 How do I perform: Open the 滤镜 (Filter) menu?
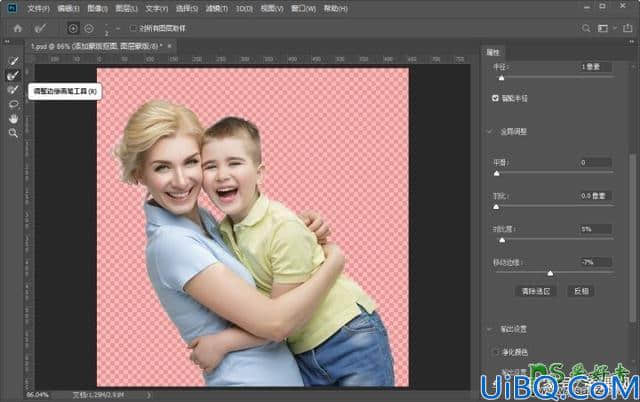(x=216, y=8)
